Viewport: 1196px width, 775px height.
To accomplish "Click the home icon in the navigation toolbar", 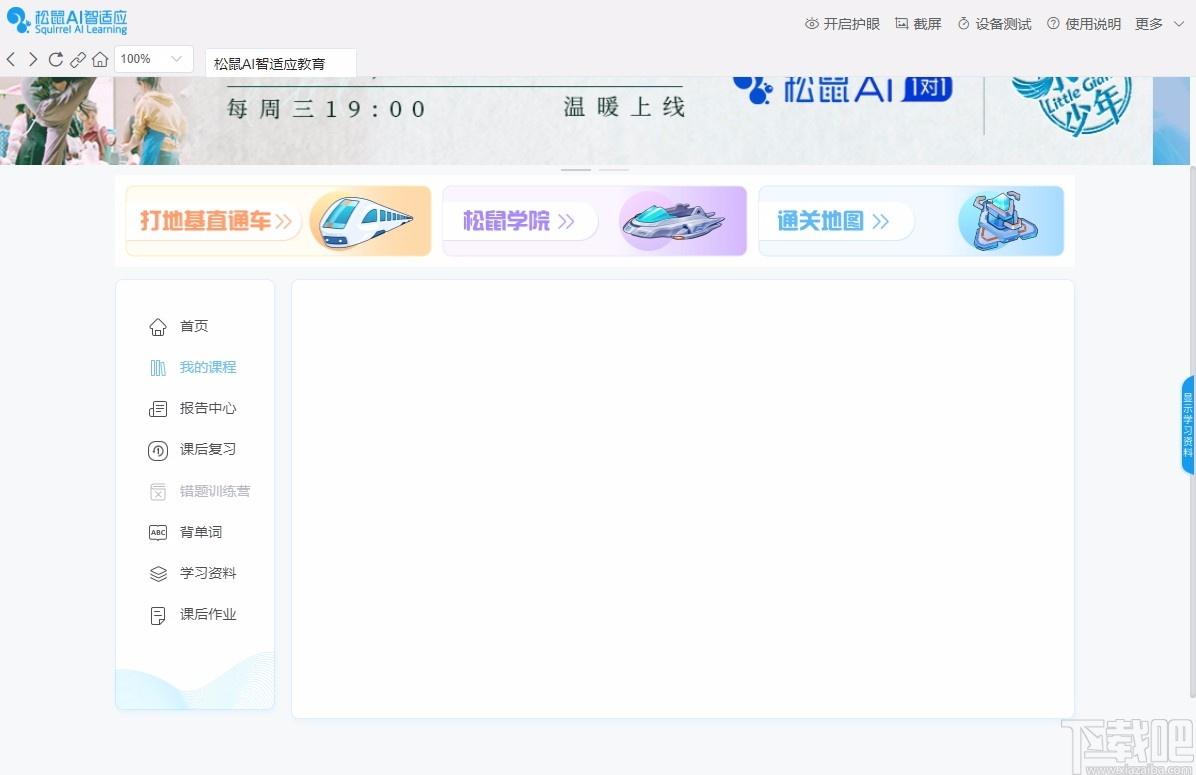I will point(100,59).
